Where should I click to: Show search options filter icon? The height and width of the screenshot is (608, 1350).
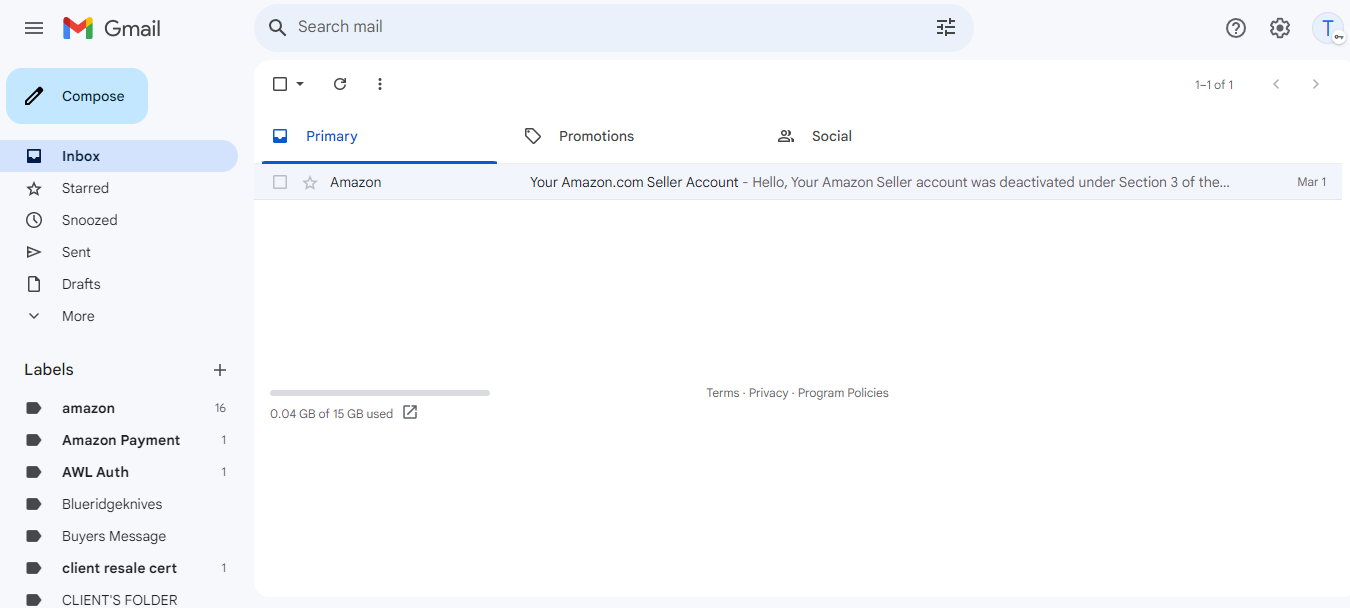click(x=946, y=27)
